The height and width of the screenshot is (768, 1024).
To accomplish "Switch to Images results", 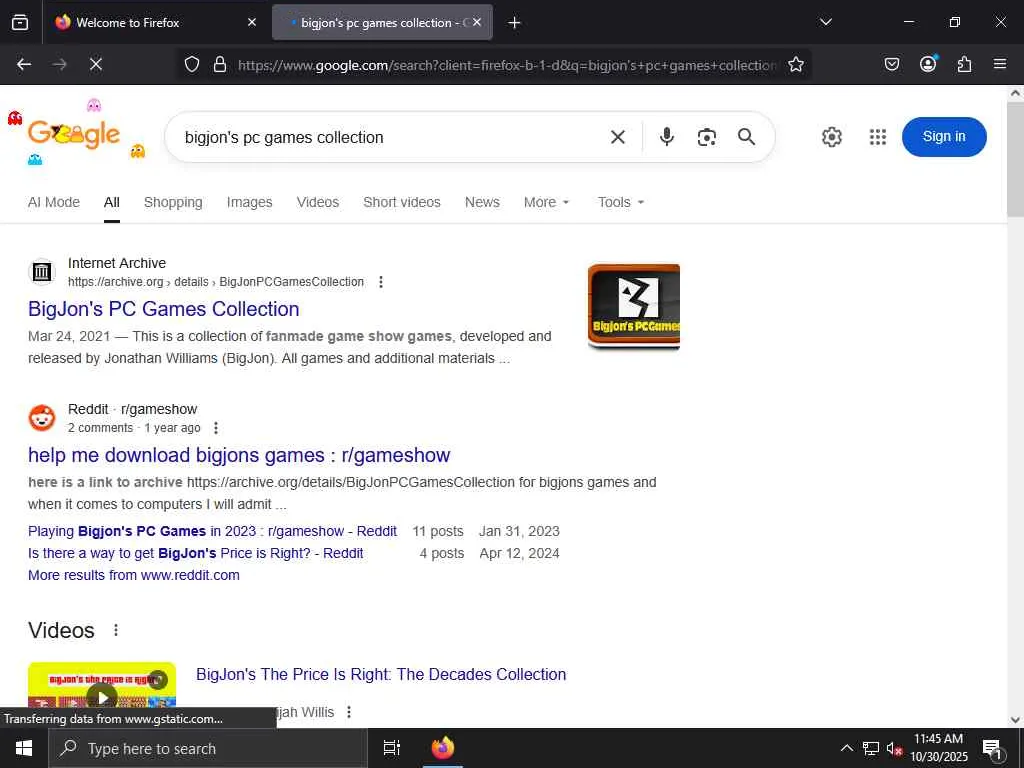I will pos(249,202).
